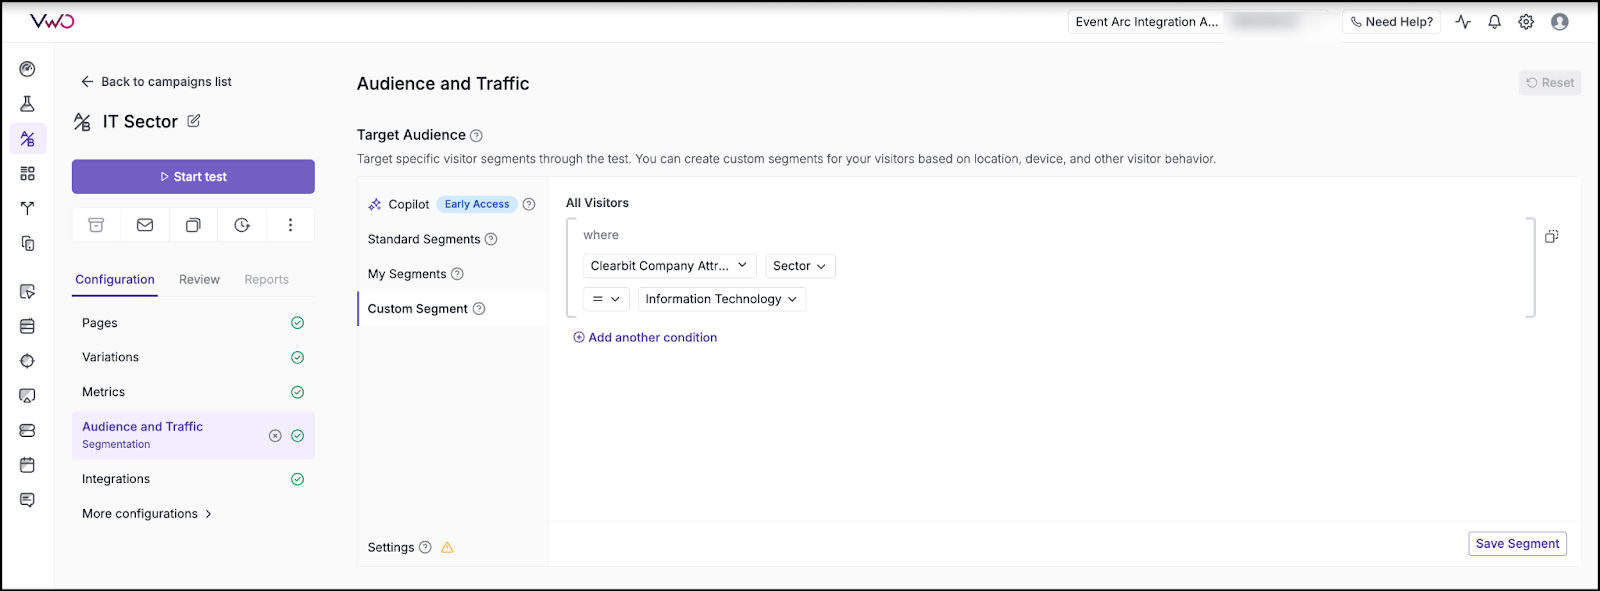Open the Sector dropdown
Screen dimensions: 1600x591
click(x=800, y=266)
